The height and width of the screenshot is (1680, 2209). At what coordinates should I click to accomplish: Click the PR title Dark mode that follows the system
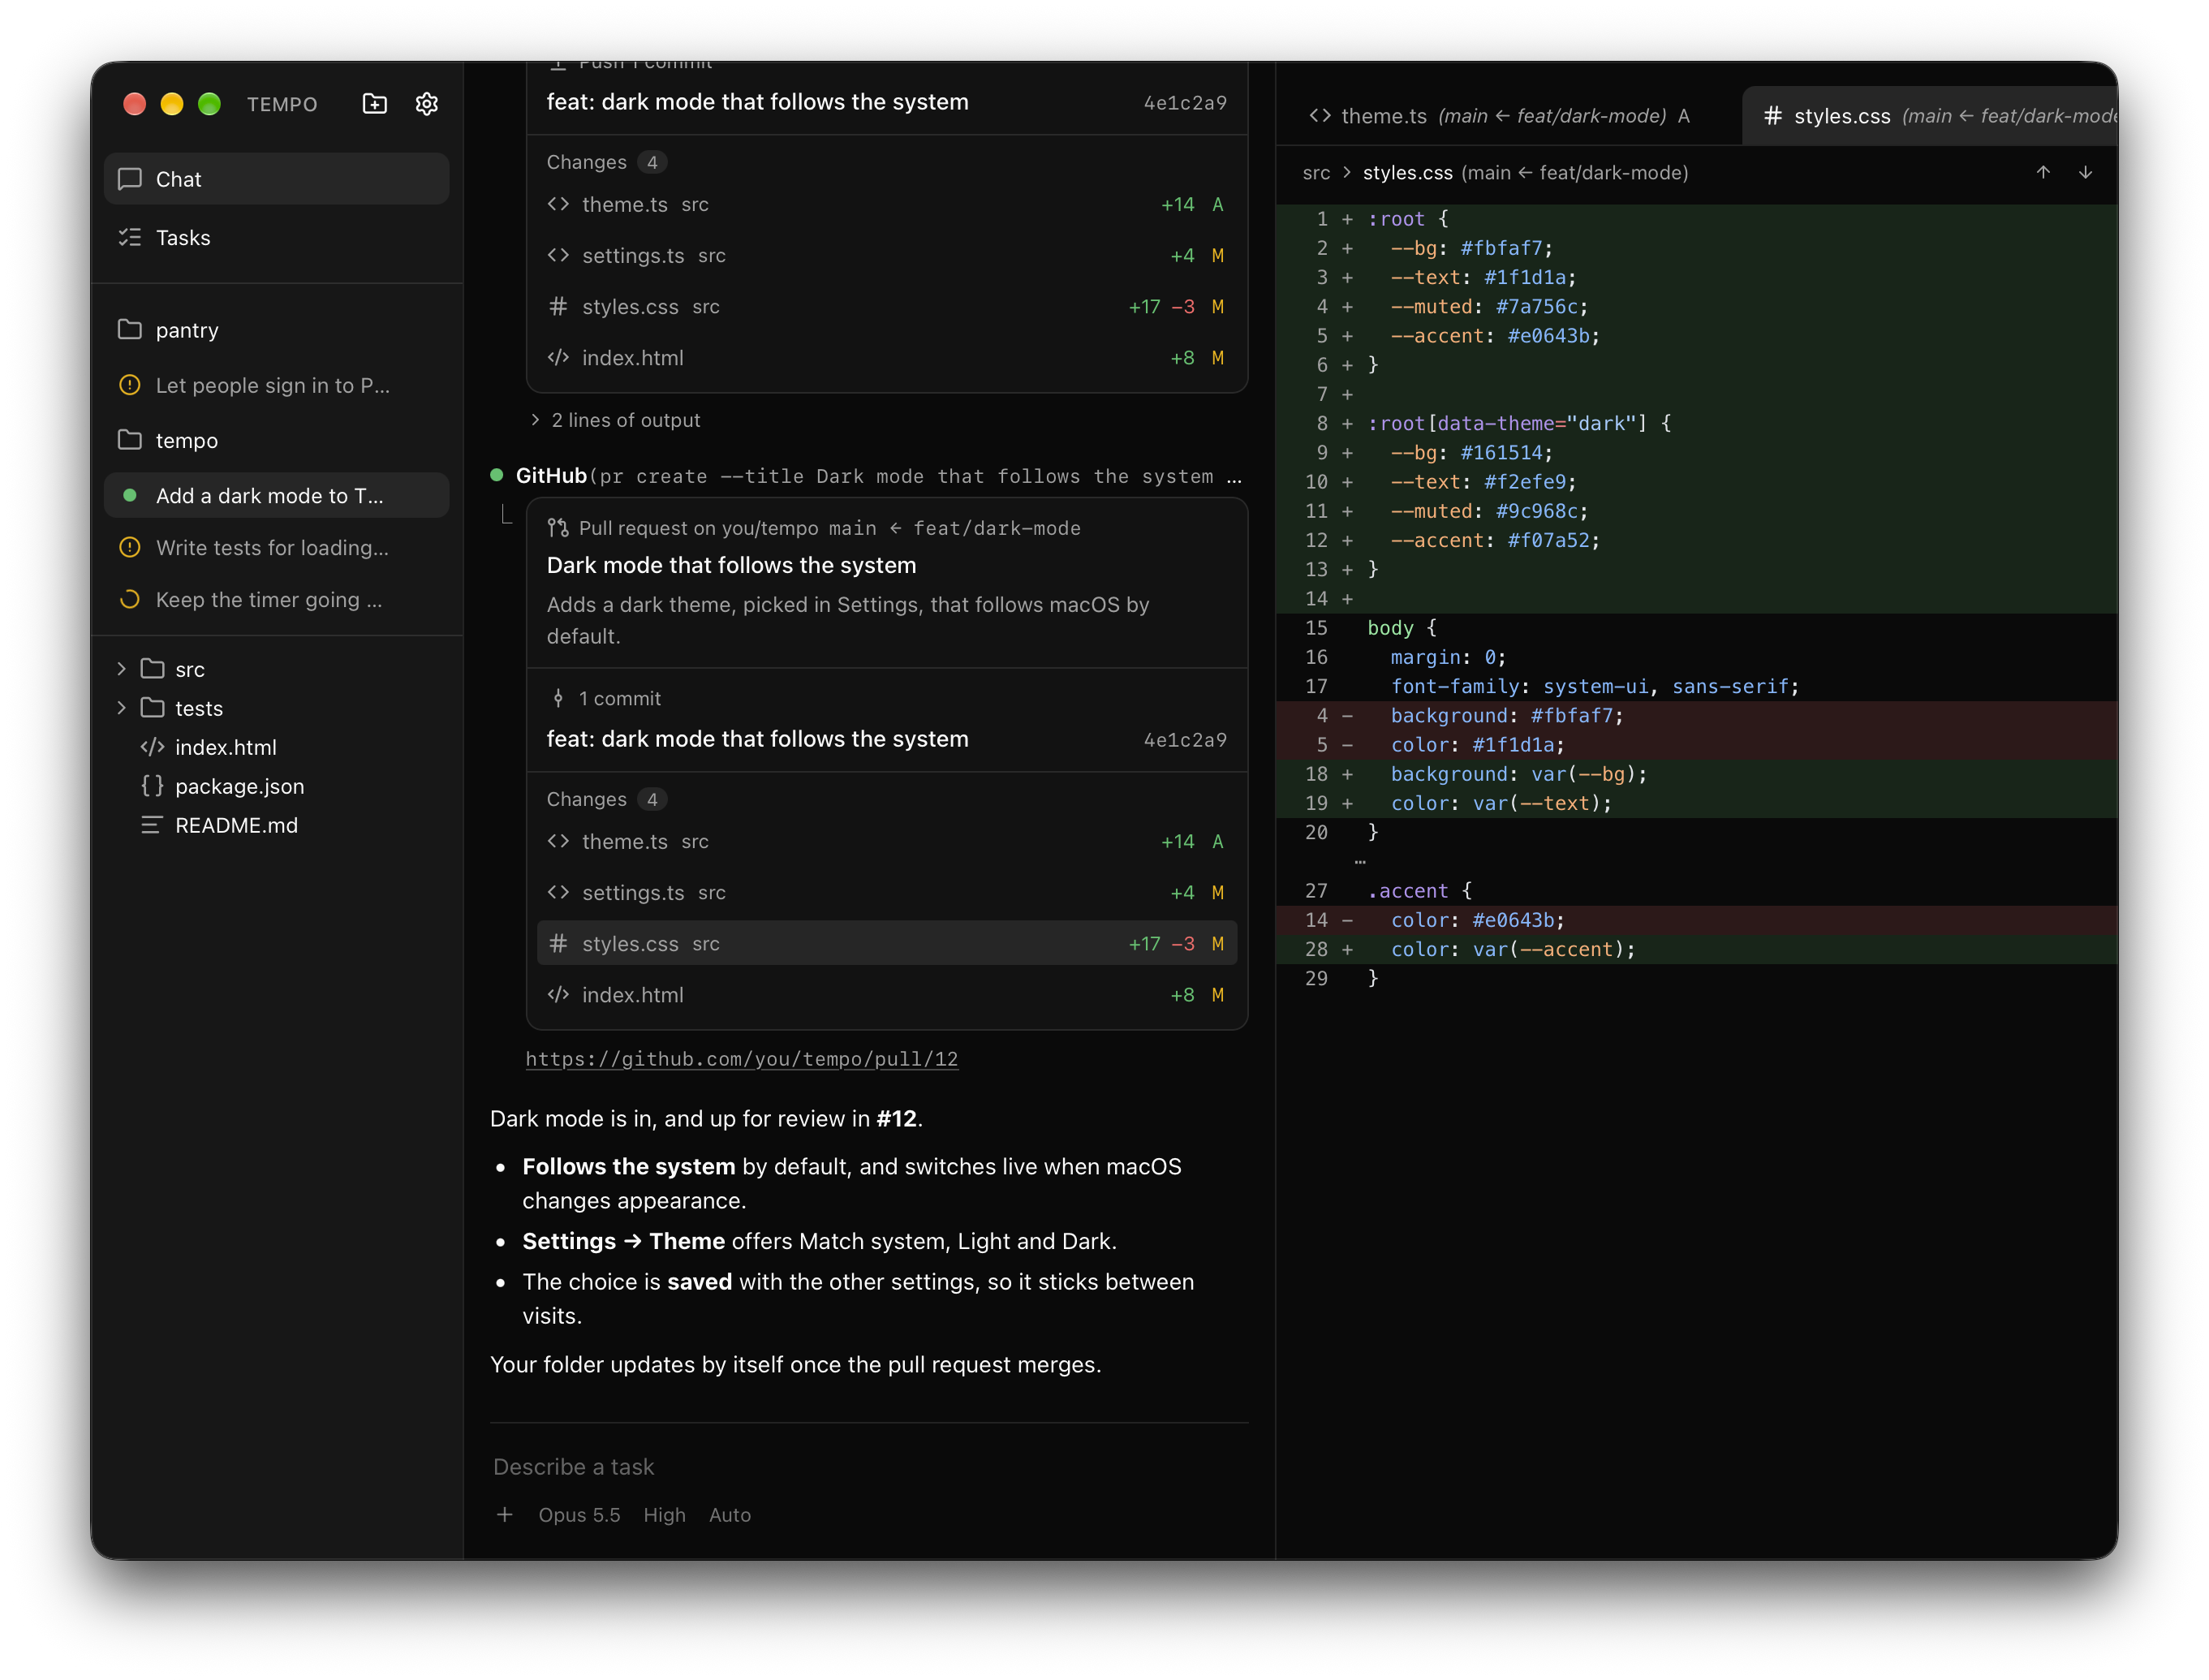click(x=731, y=565)
